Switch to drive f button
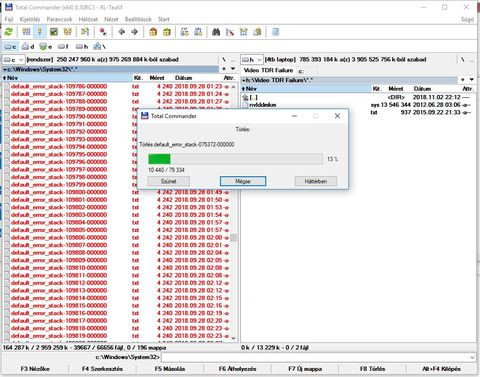Image resolution: width=480 pixels, height=377 pixels. point(63,47)
